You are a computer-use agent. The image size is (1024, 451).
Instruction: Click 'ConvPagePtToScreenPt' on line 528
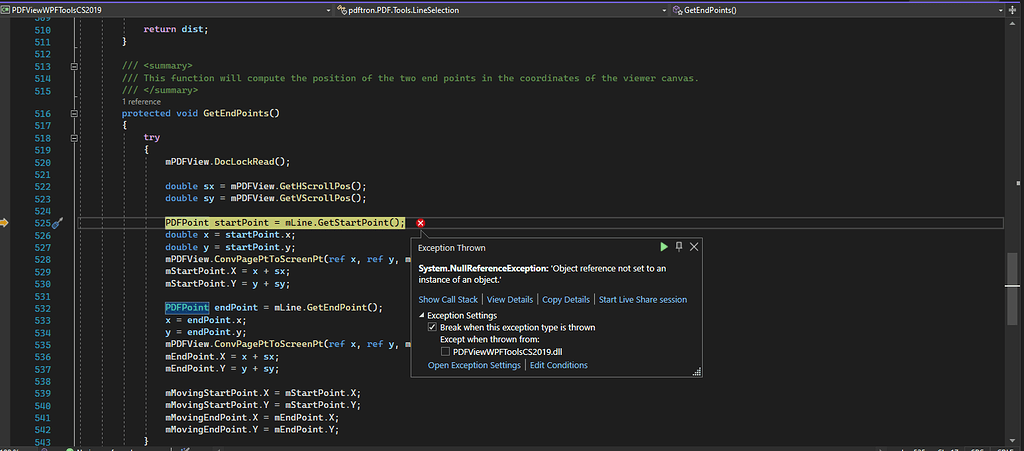[x=268, y=260]
